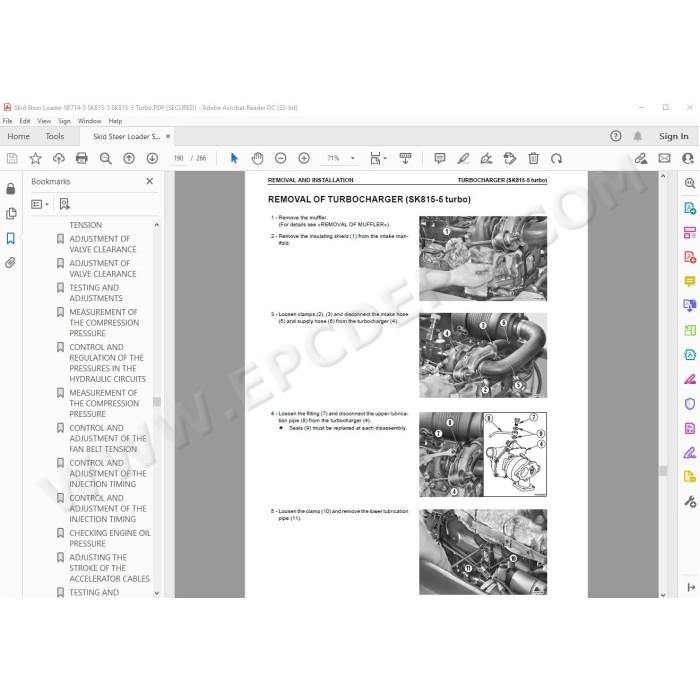Select the highlight pen tool
Image resolution: width=700 pixels, height=700 pixels.
coord(463,158)
